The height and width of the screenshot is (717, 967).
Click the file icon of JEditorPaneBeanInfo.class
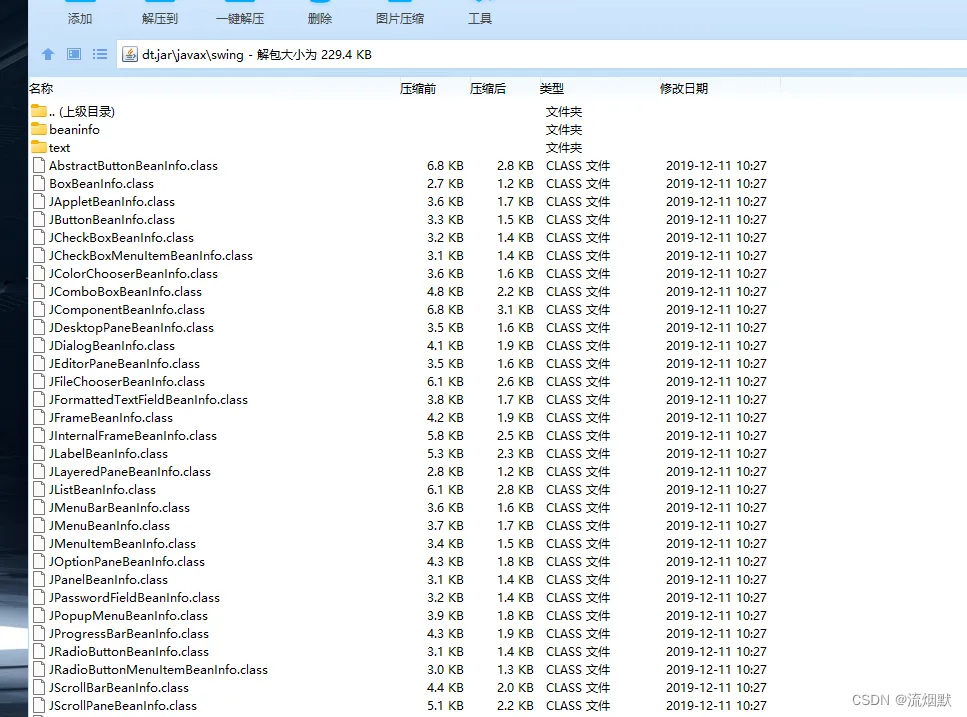click(x=39, y=364)
